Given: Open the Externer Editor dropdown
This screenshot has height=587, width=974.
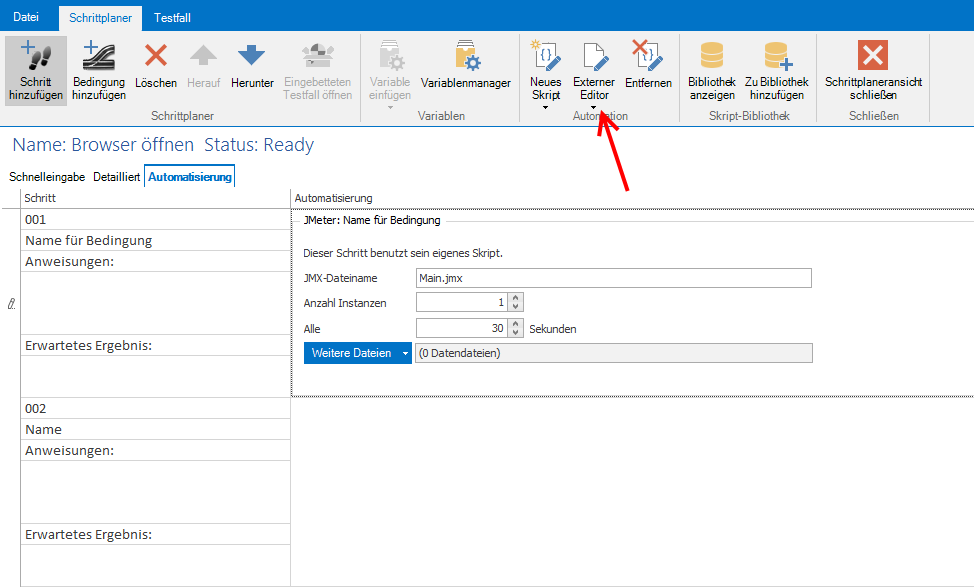Looking at the screenshot, I should click(593, 107).
